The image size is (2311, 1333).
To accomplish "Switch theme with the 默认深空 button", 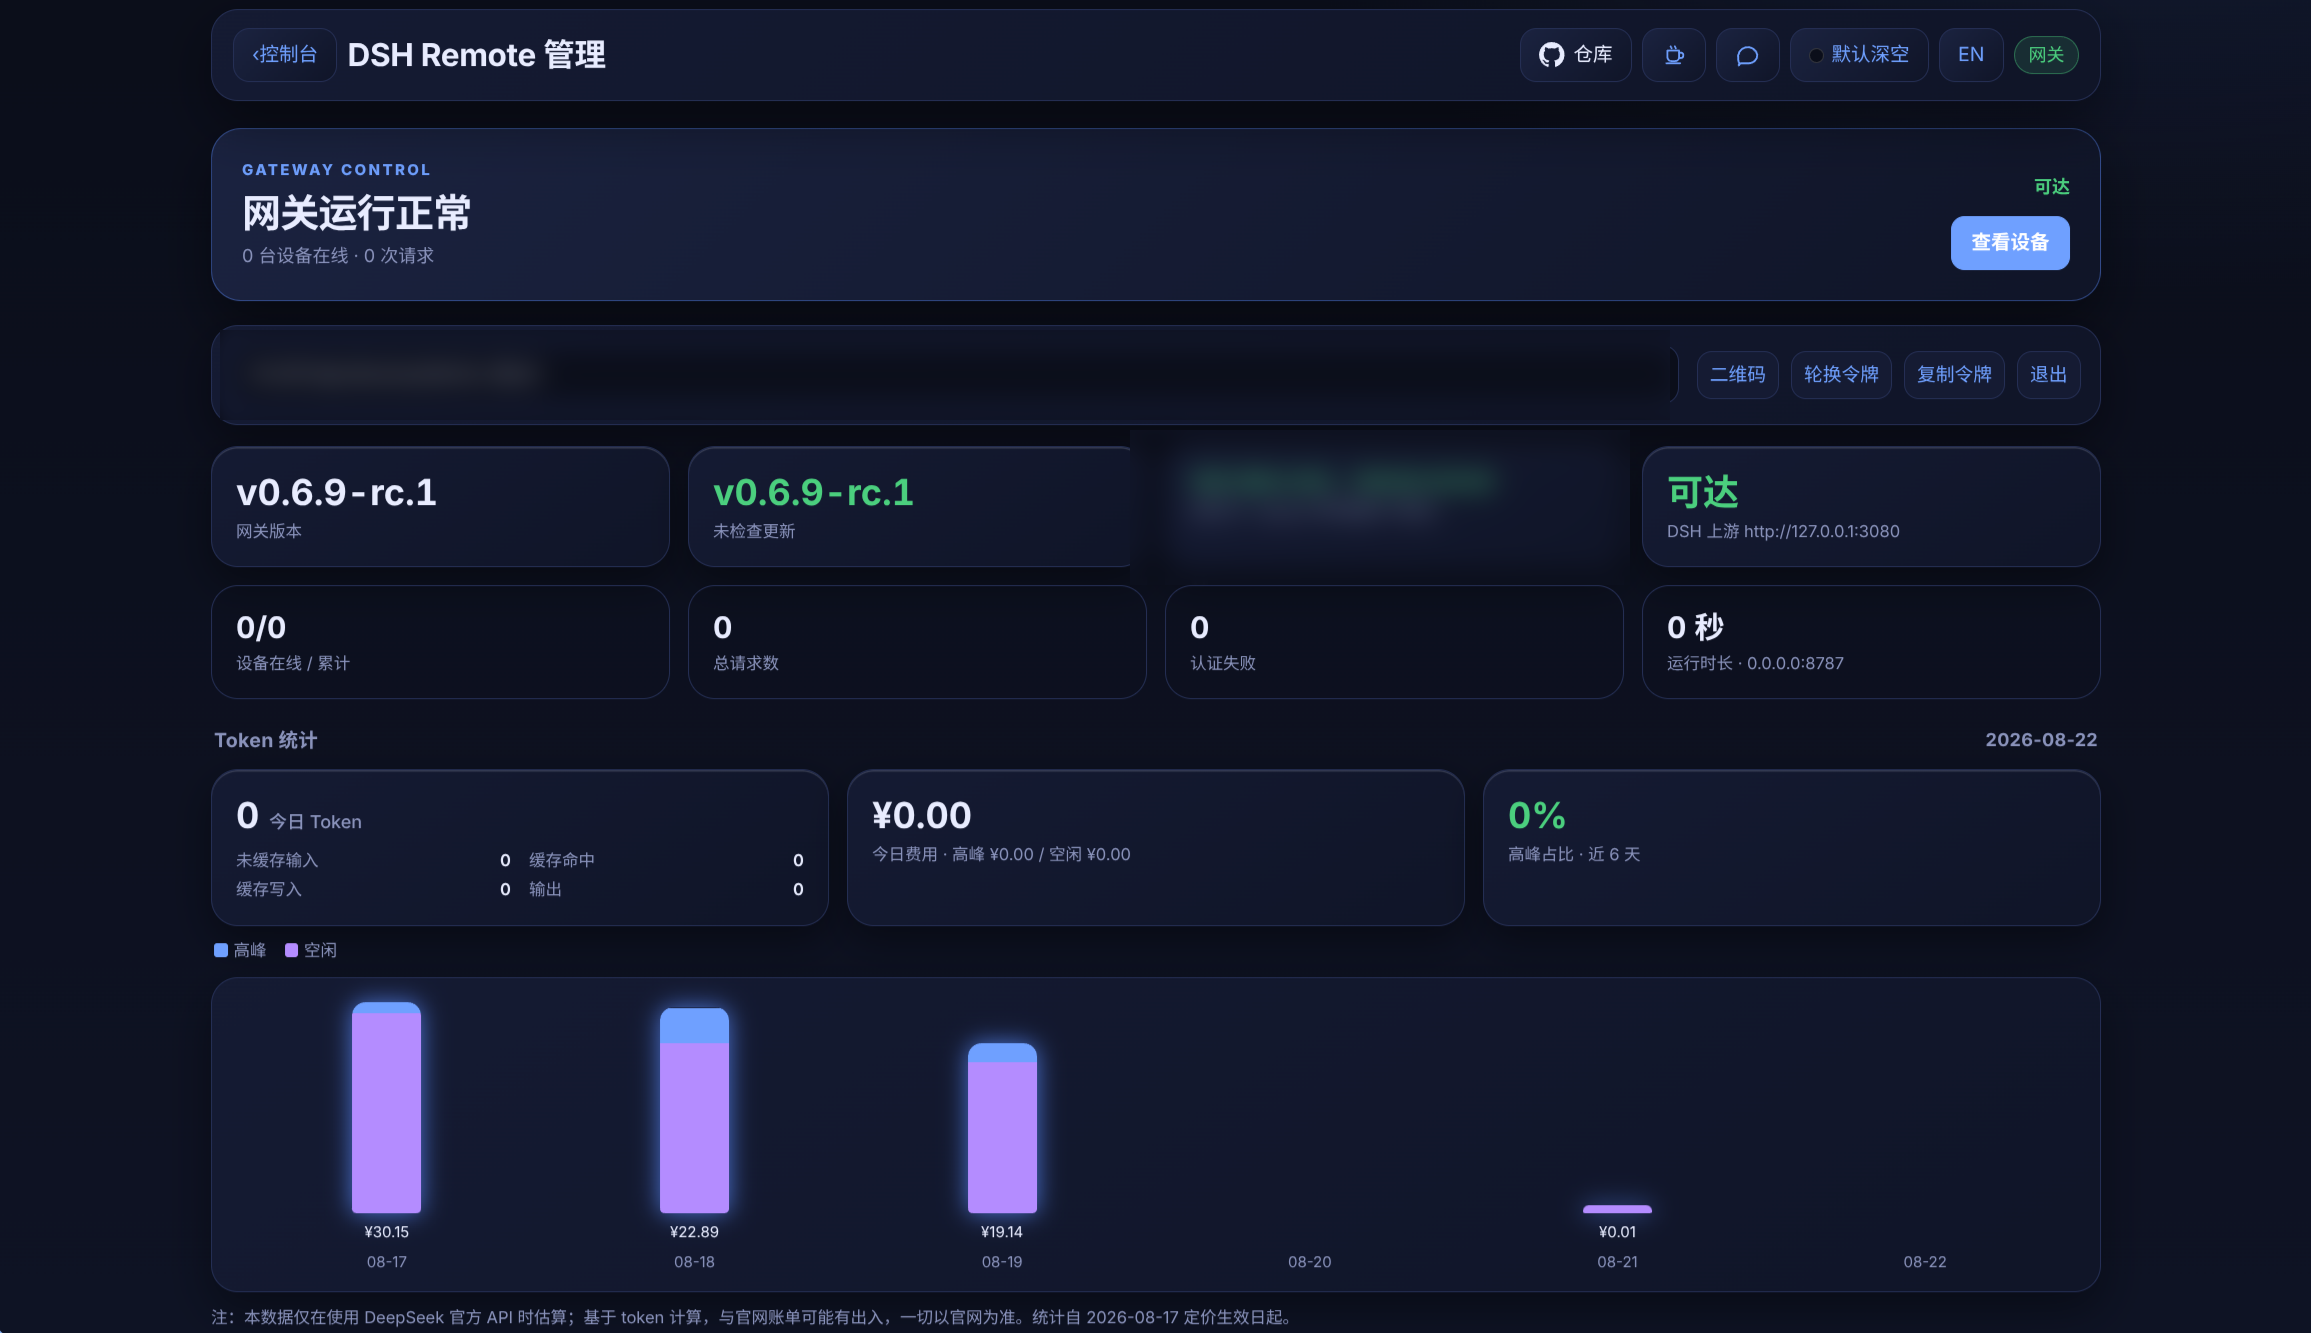I will pos(1858,55).
